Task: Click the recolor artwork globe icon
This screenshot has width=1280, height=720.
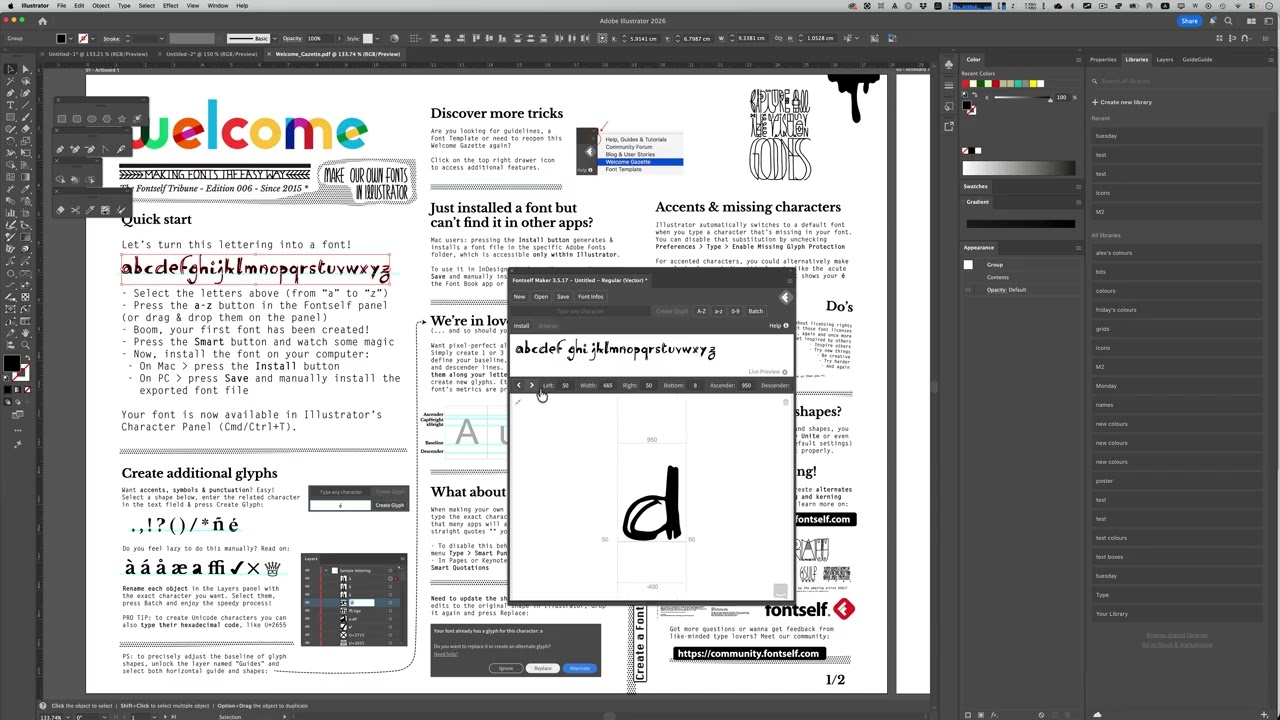Action: (x=394, y=38)
